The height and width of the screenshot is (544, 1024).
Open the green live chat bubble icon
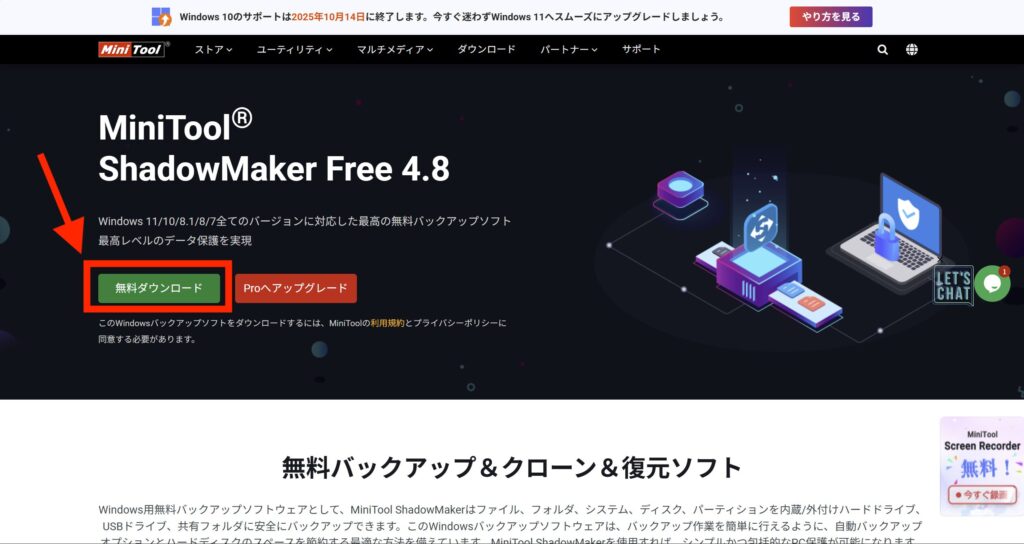point(992,283)
